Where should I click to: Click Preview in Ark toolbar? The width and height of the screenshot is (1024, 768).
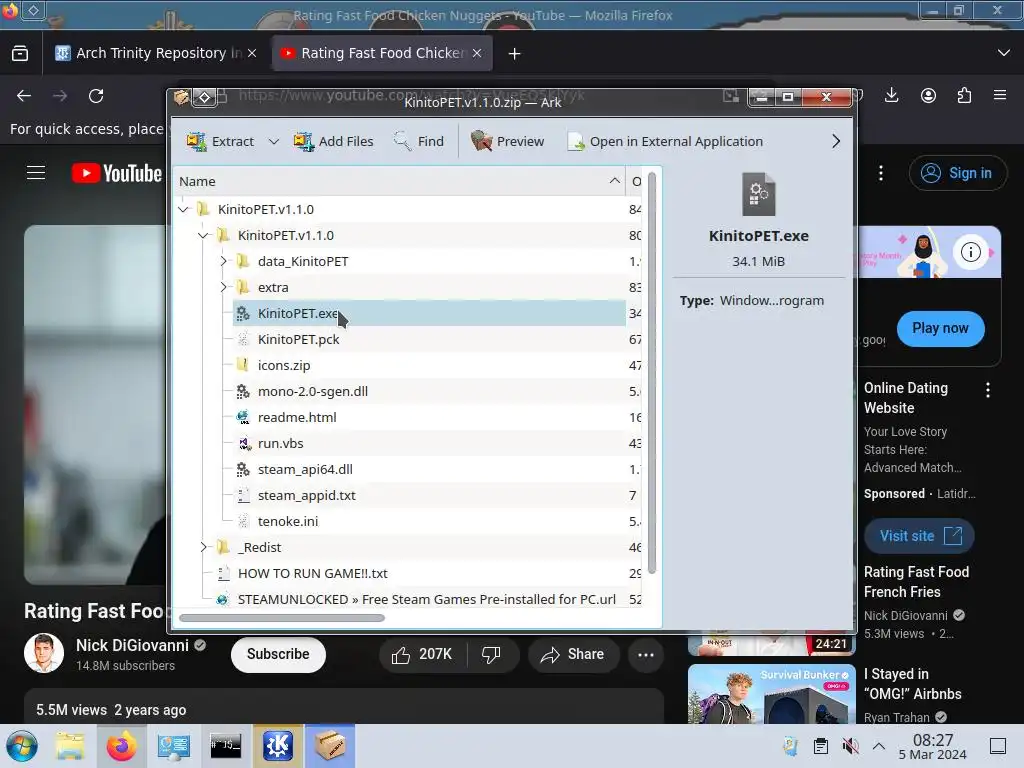[507, 142]
